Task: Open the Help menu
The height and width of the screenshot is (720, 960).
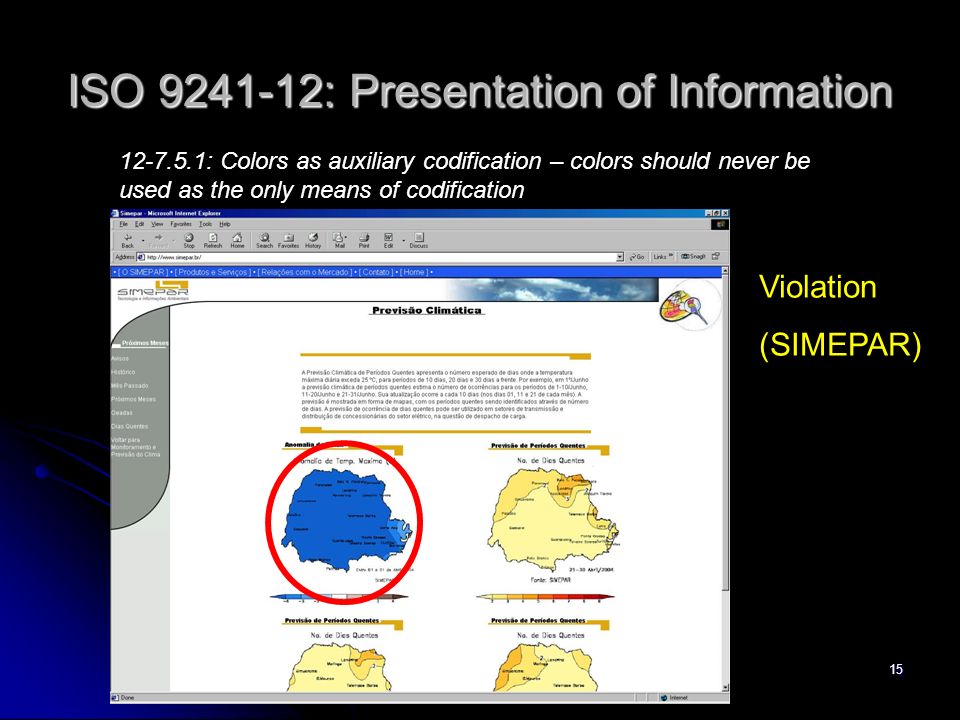Action: tap(225, 224)
